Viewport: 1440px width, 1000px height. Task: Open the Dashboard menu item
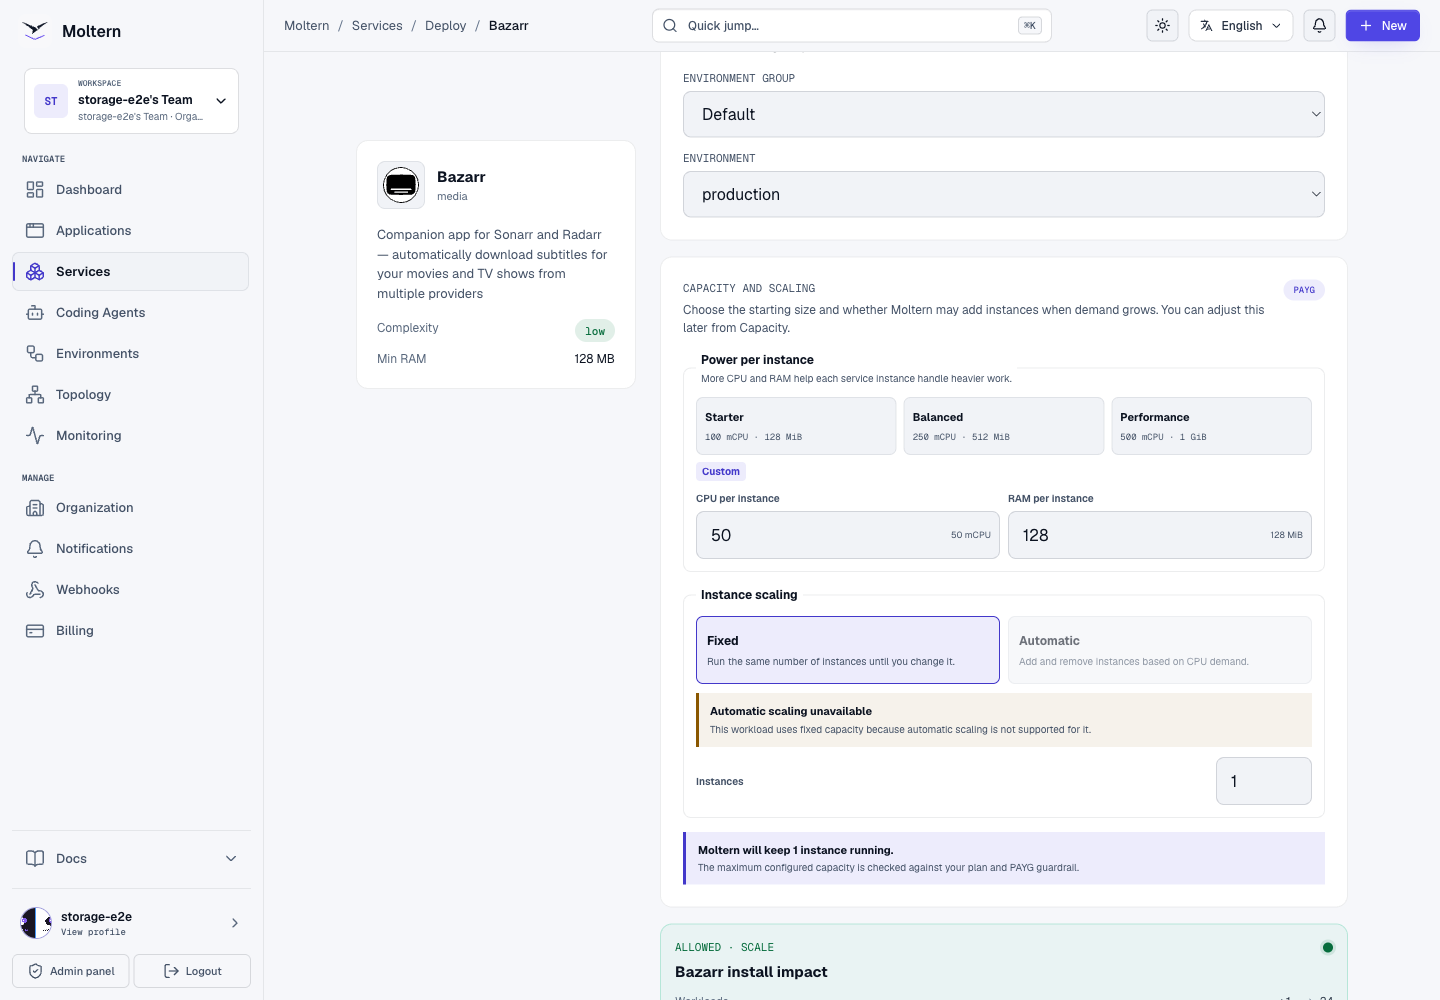click(x=131, y=190)
